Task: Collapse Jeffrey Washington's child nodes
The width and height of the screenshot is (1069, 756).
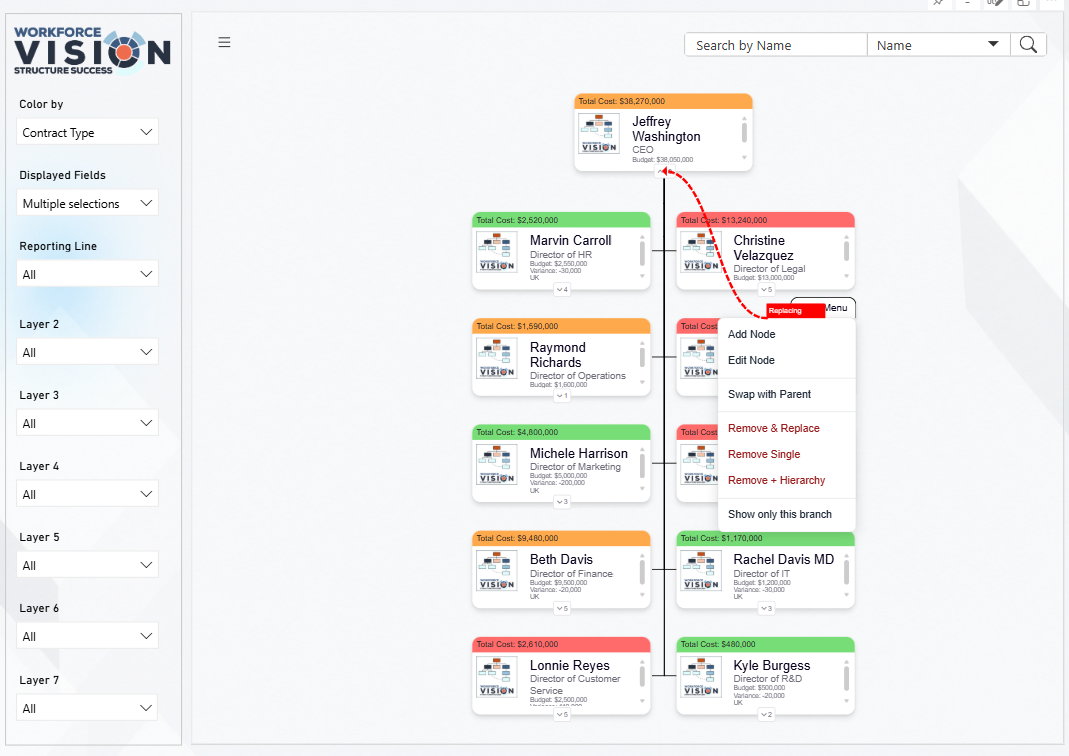Action: point(663,171)
